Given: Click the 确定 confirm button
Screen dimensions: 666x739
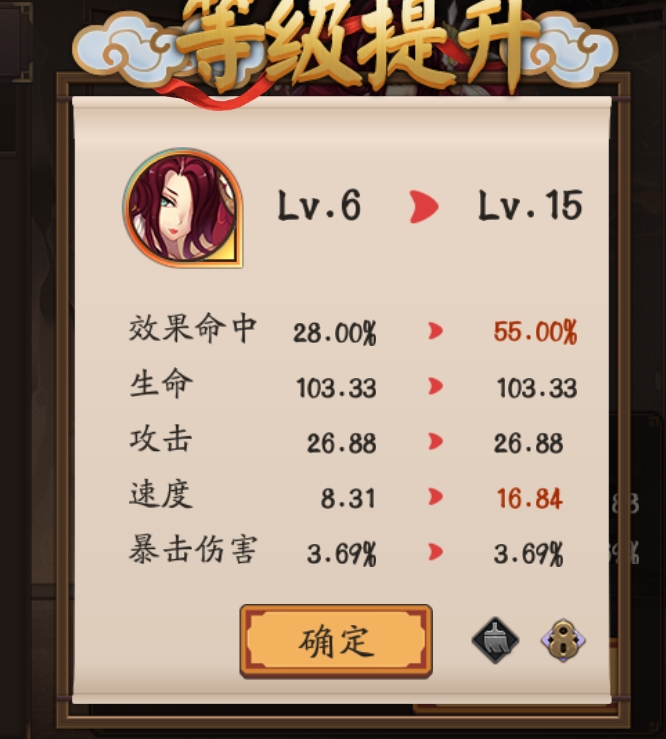Looking at the screenshot, I should (x=336, y=641).
